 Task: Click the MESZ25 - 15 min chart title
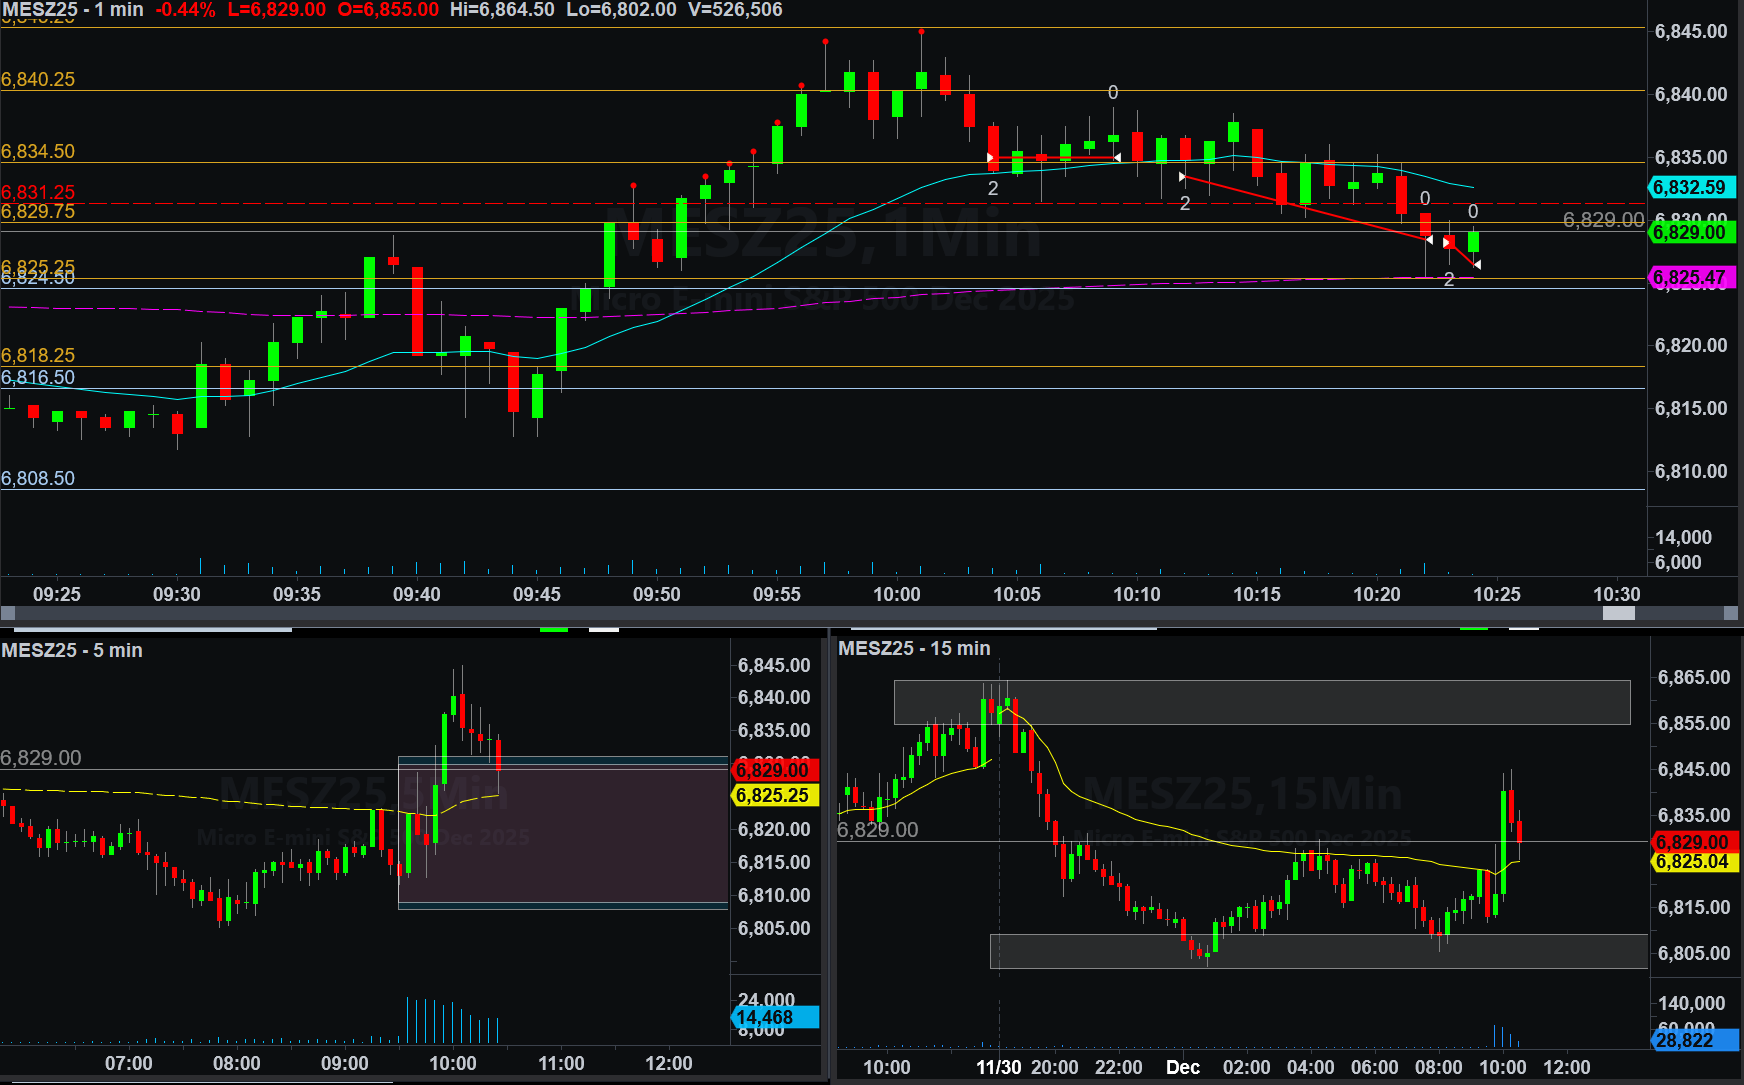pyautogui.click(x=914, y=648)
